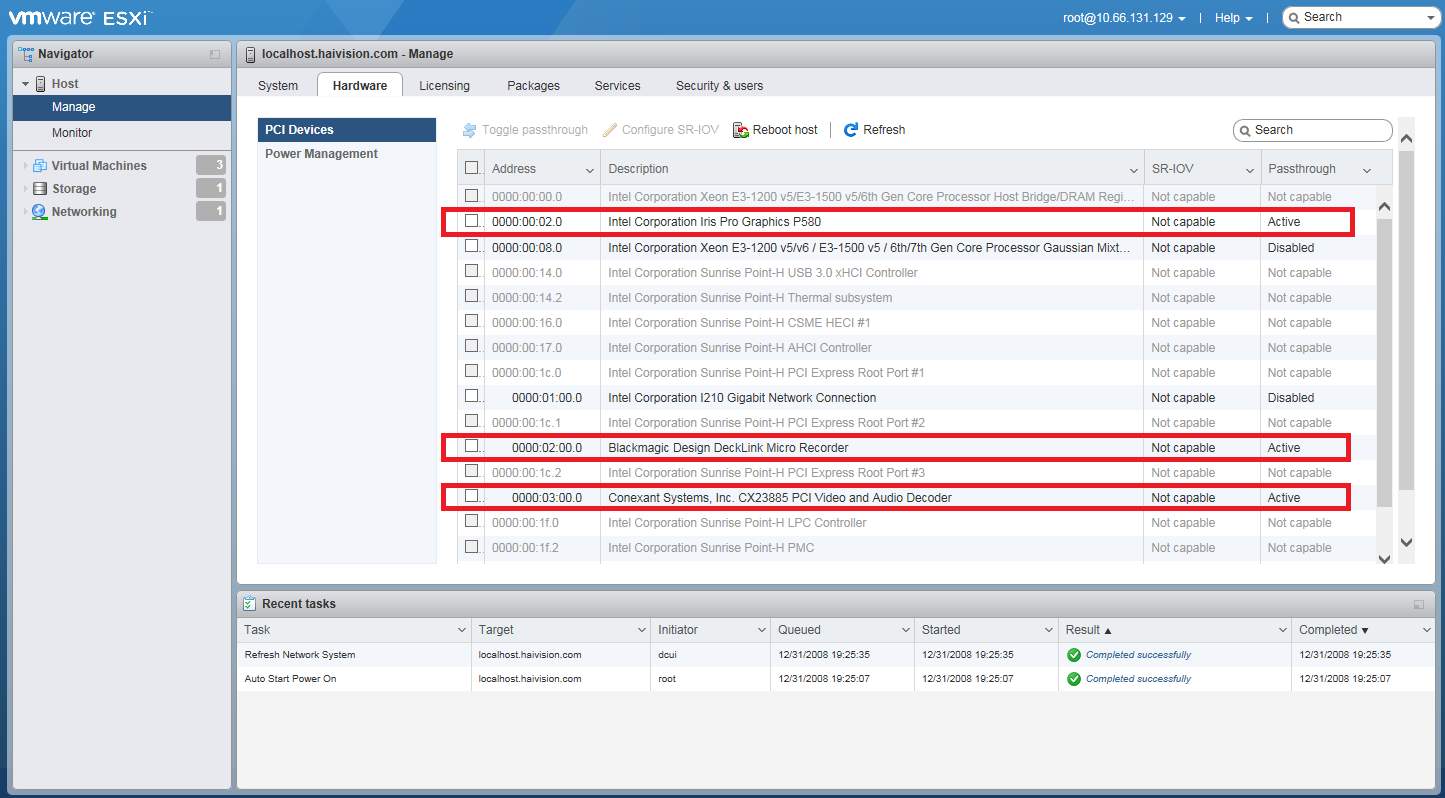Viewport: 1445px width, 798px height.
Task: Check the Iris Pro Graphics P580 checkbox
Action: point(472,221)
